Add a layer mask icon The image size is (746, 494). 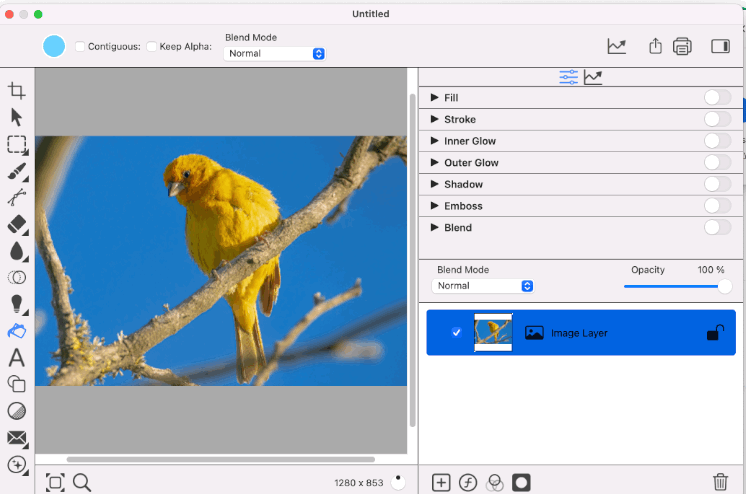pyautogui.click(x=521, y=482)
